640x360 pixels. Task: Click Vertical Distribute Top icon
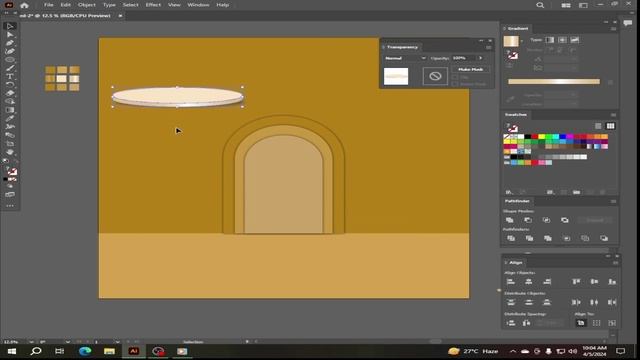point(511,302)
